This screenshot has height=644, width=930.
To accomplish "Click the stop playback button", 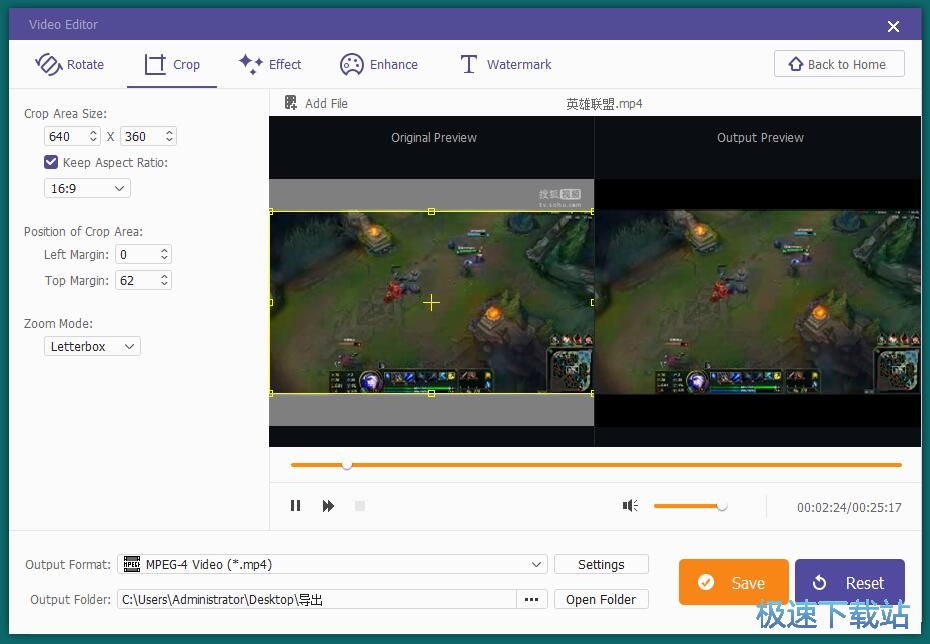I will 359,506.
